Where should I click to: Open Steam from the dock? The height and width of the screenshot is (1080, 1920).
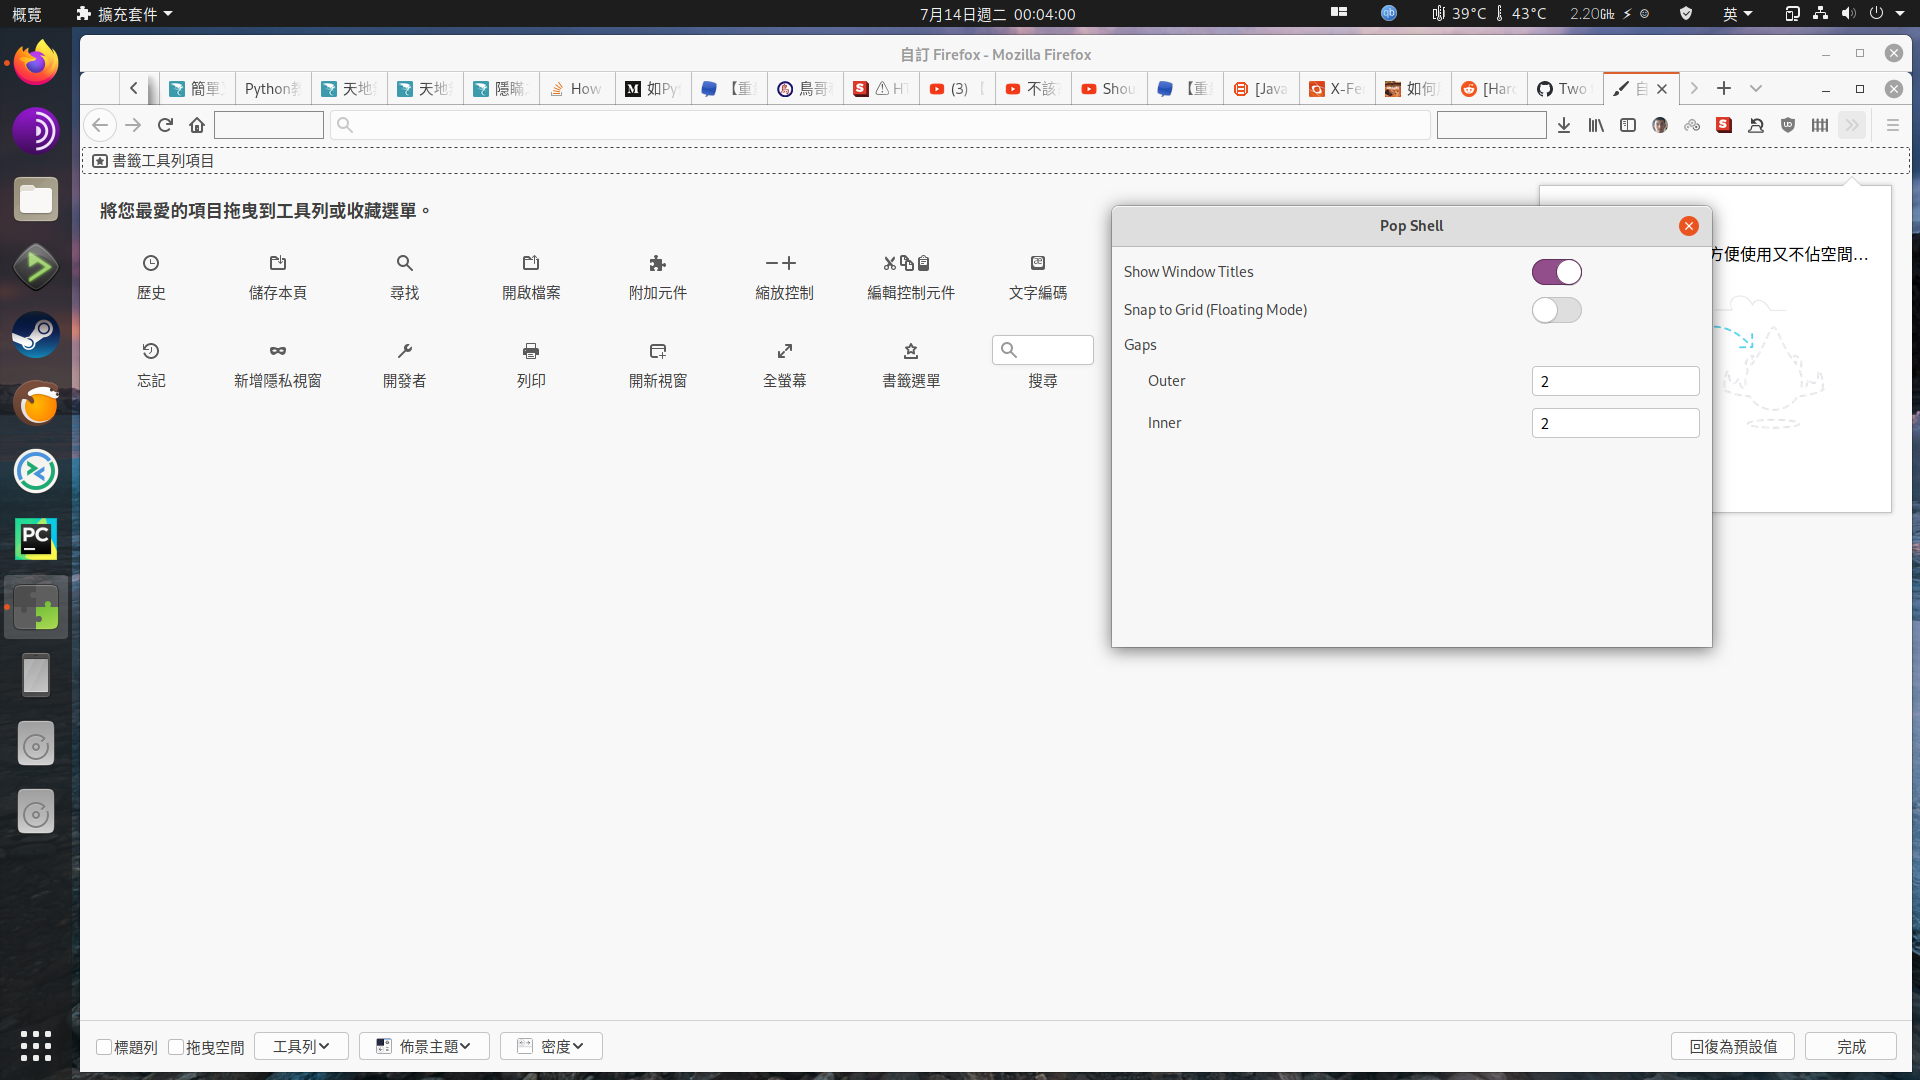pyautogui.click(x=36, y=335)
